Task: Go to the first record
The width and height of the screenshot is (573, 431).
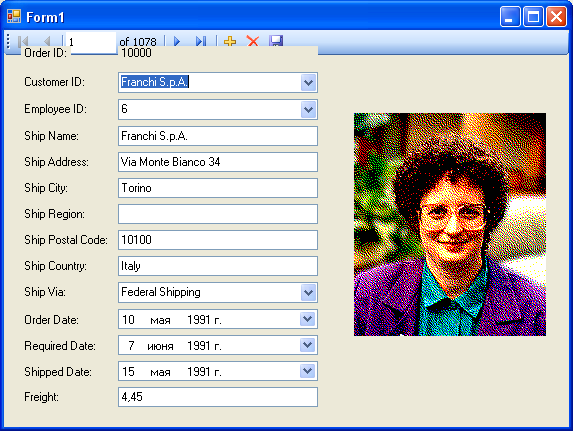Action: point(23,41)
